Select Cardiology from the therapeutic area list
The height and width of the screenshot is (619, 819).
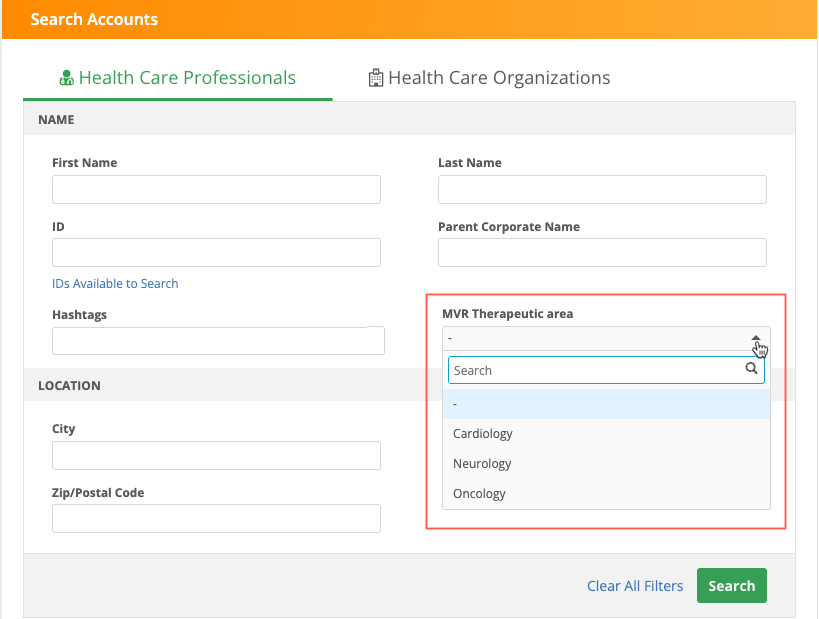(483, 434)
